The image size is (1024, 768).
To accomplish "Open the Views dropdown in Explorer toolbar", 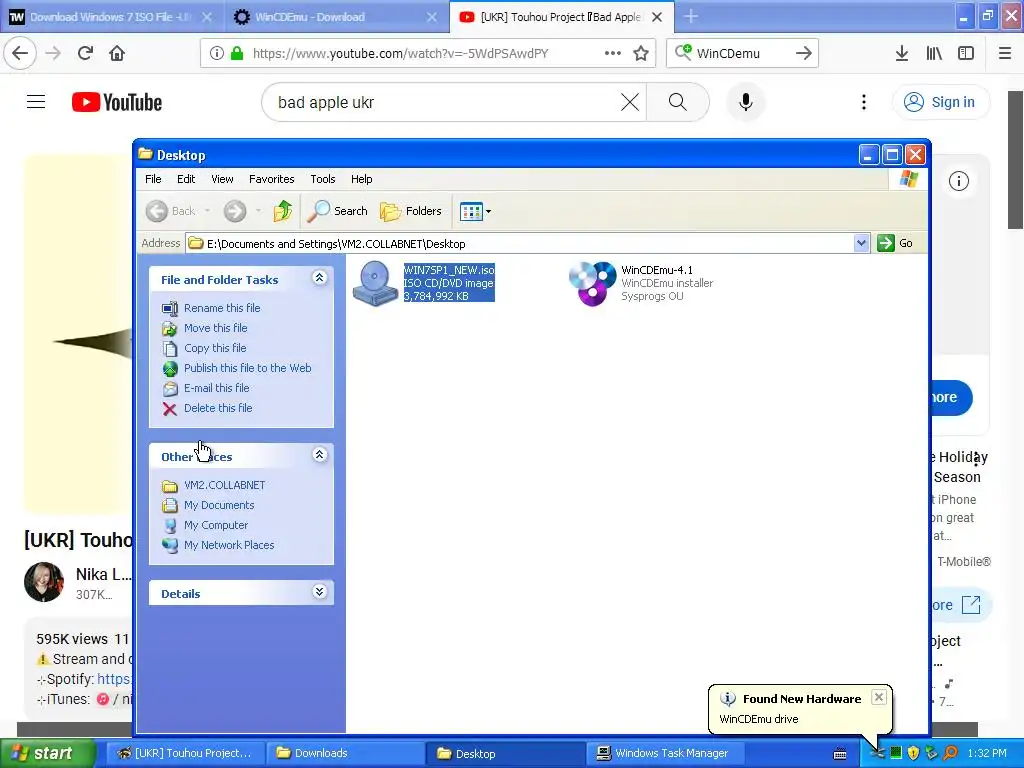I will click(475, 211).
